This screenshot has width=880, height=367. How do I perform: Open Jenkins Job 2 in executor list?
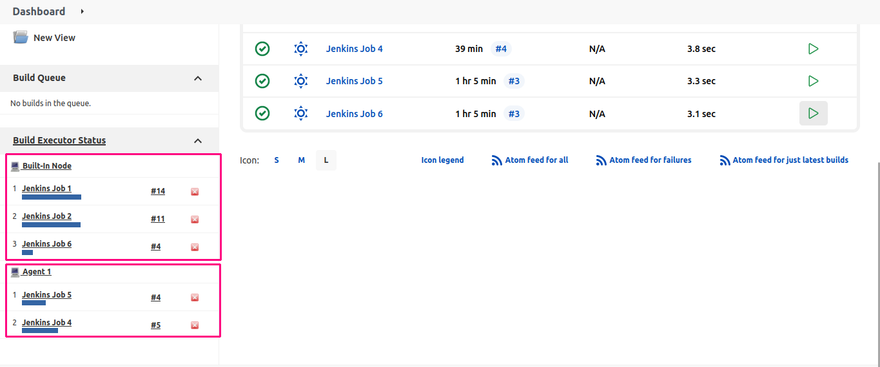click(x=47, y=216)
